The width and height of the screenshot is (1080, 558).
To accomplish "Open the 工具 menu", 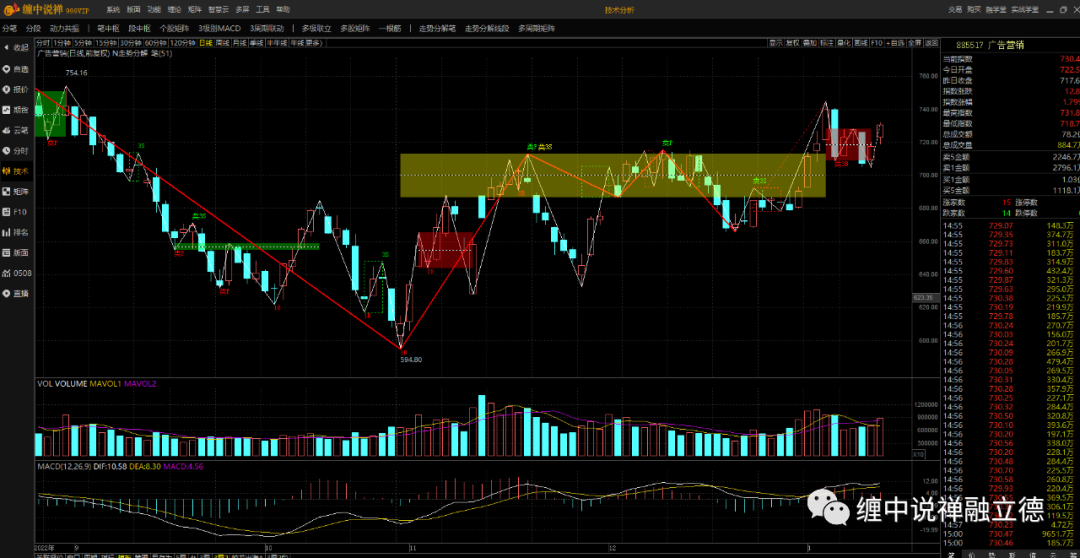I will 262,10.
